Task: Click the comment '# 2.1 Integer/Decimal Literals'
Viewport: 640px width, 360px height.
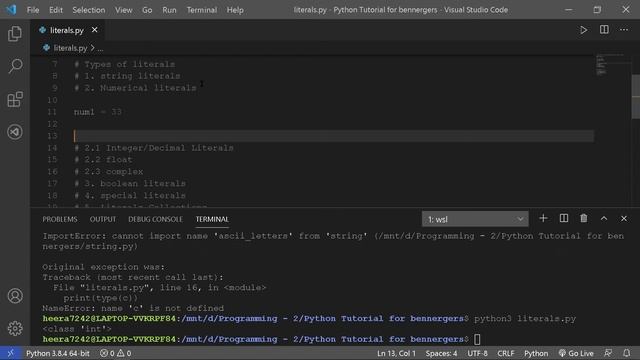Action: pyautogui.click(x=154, y=148)
